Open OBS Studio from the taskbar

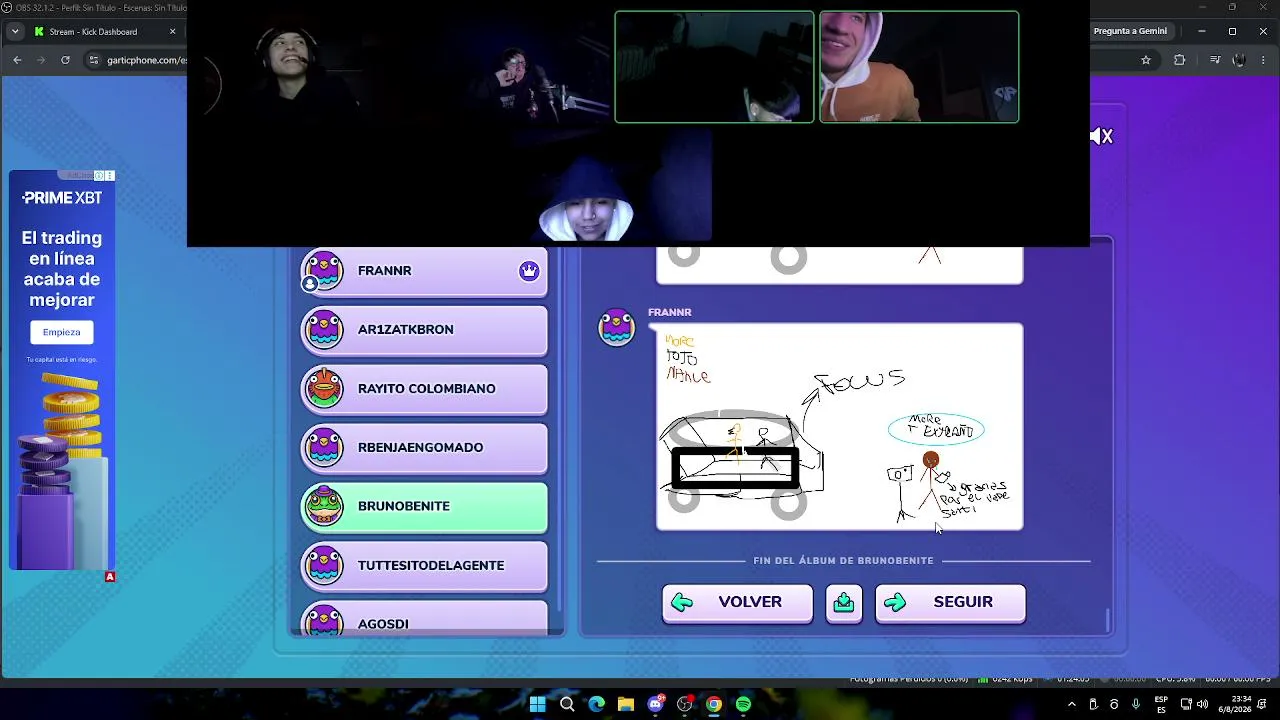tap(685, 704)
